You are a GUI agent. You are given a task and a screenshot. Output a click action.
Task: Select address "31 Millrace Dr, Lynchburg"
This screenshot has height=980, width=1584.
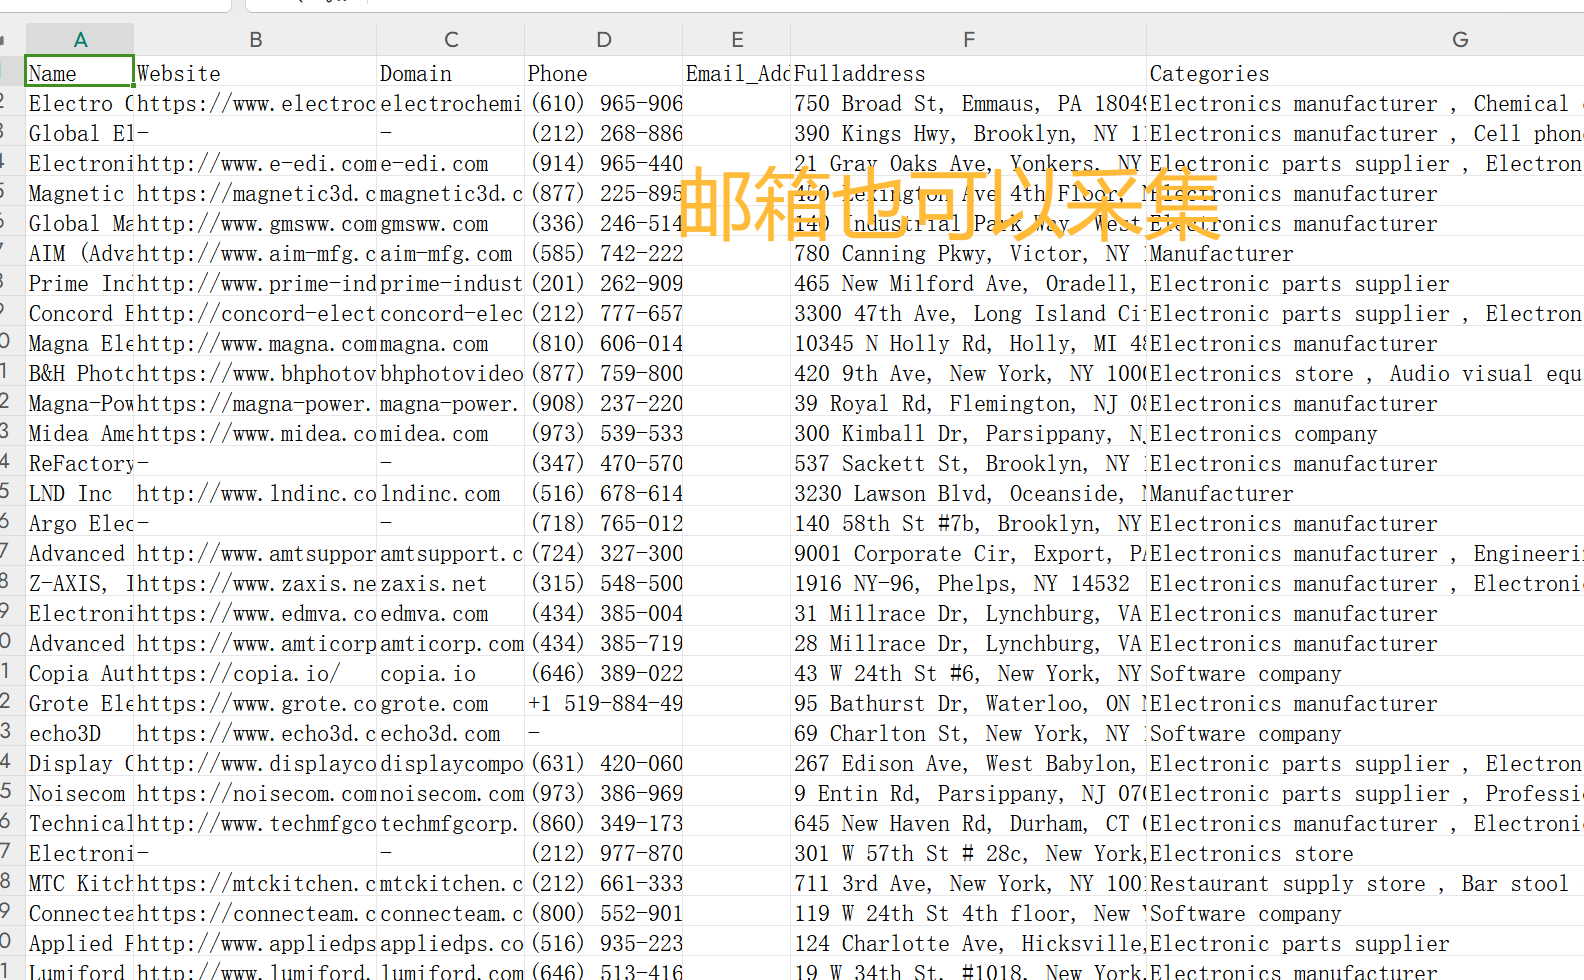click(969, 613)
